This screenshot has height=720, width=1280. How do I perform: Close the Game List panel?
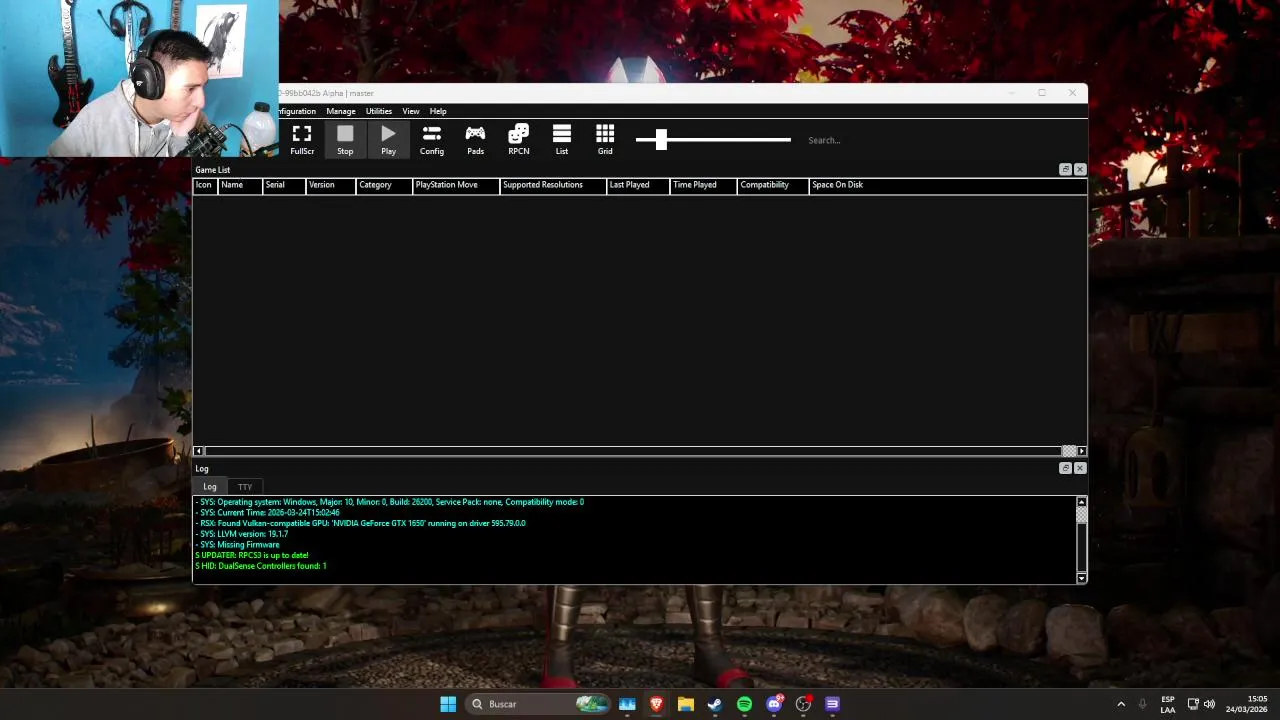click(1080, 170)
